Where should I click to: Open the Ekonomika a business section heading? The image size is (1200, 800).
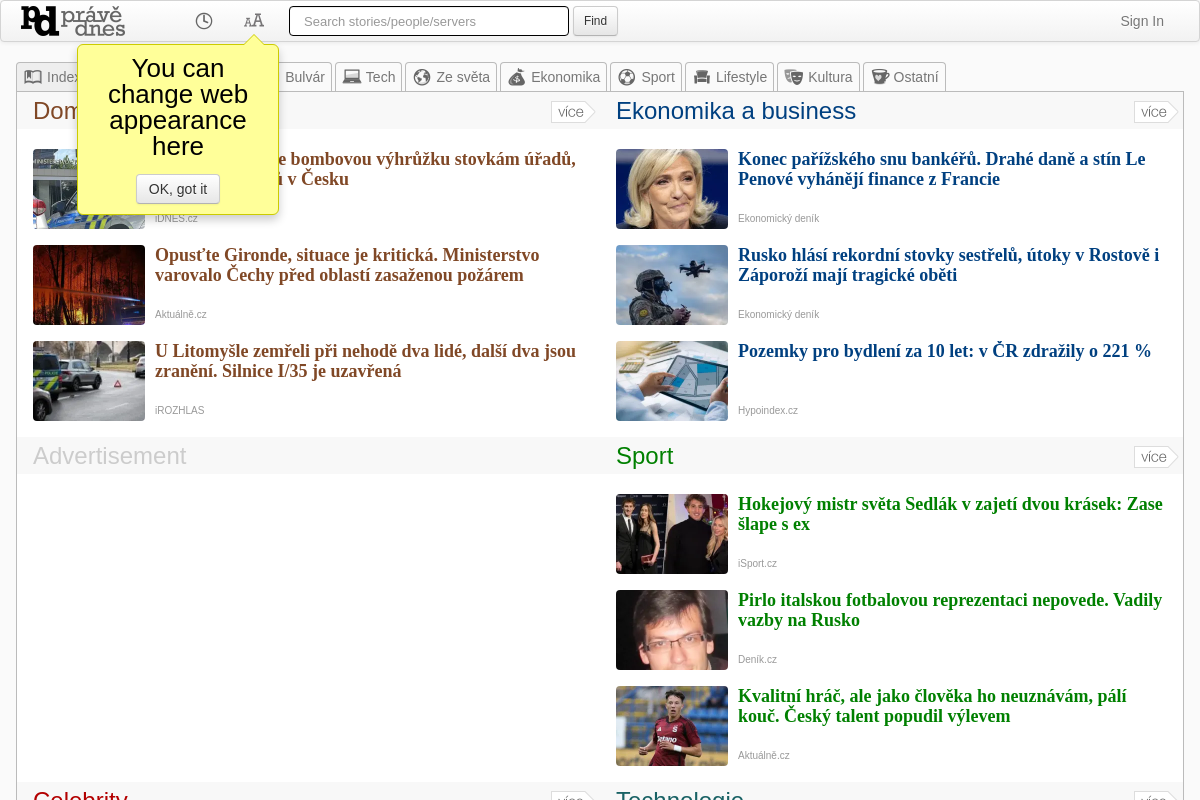[736, 111]
